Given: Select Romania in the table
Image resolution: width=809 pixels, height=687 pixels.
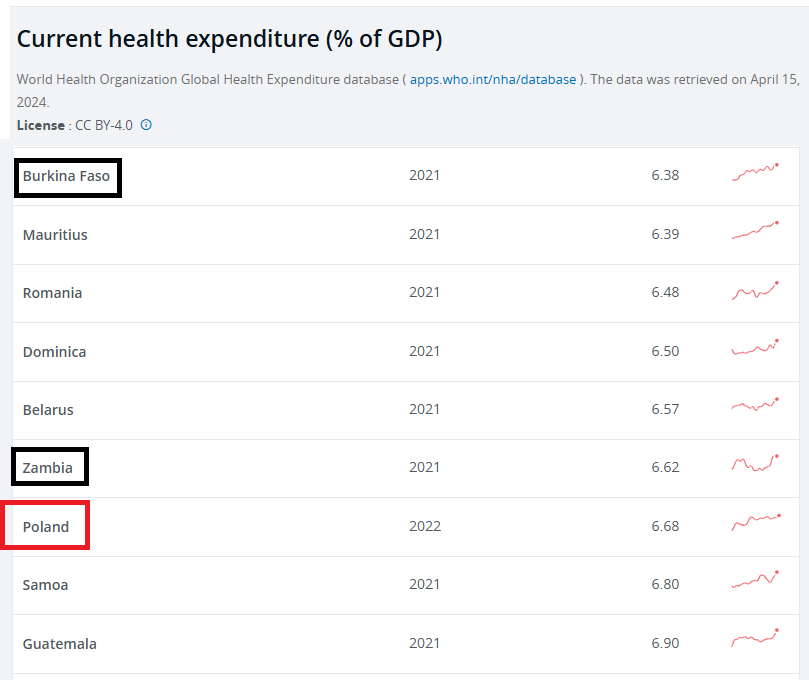Looking at the screenshot, I should point(52,293).
